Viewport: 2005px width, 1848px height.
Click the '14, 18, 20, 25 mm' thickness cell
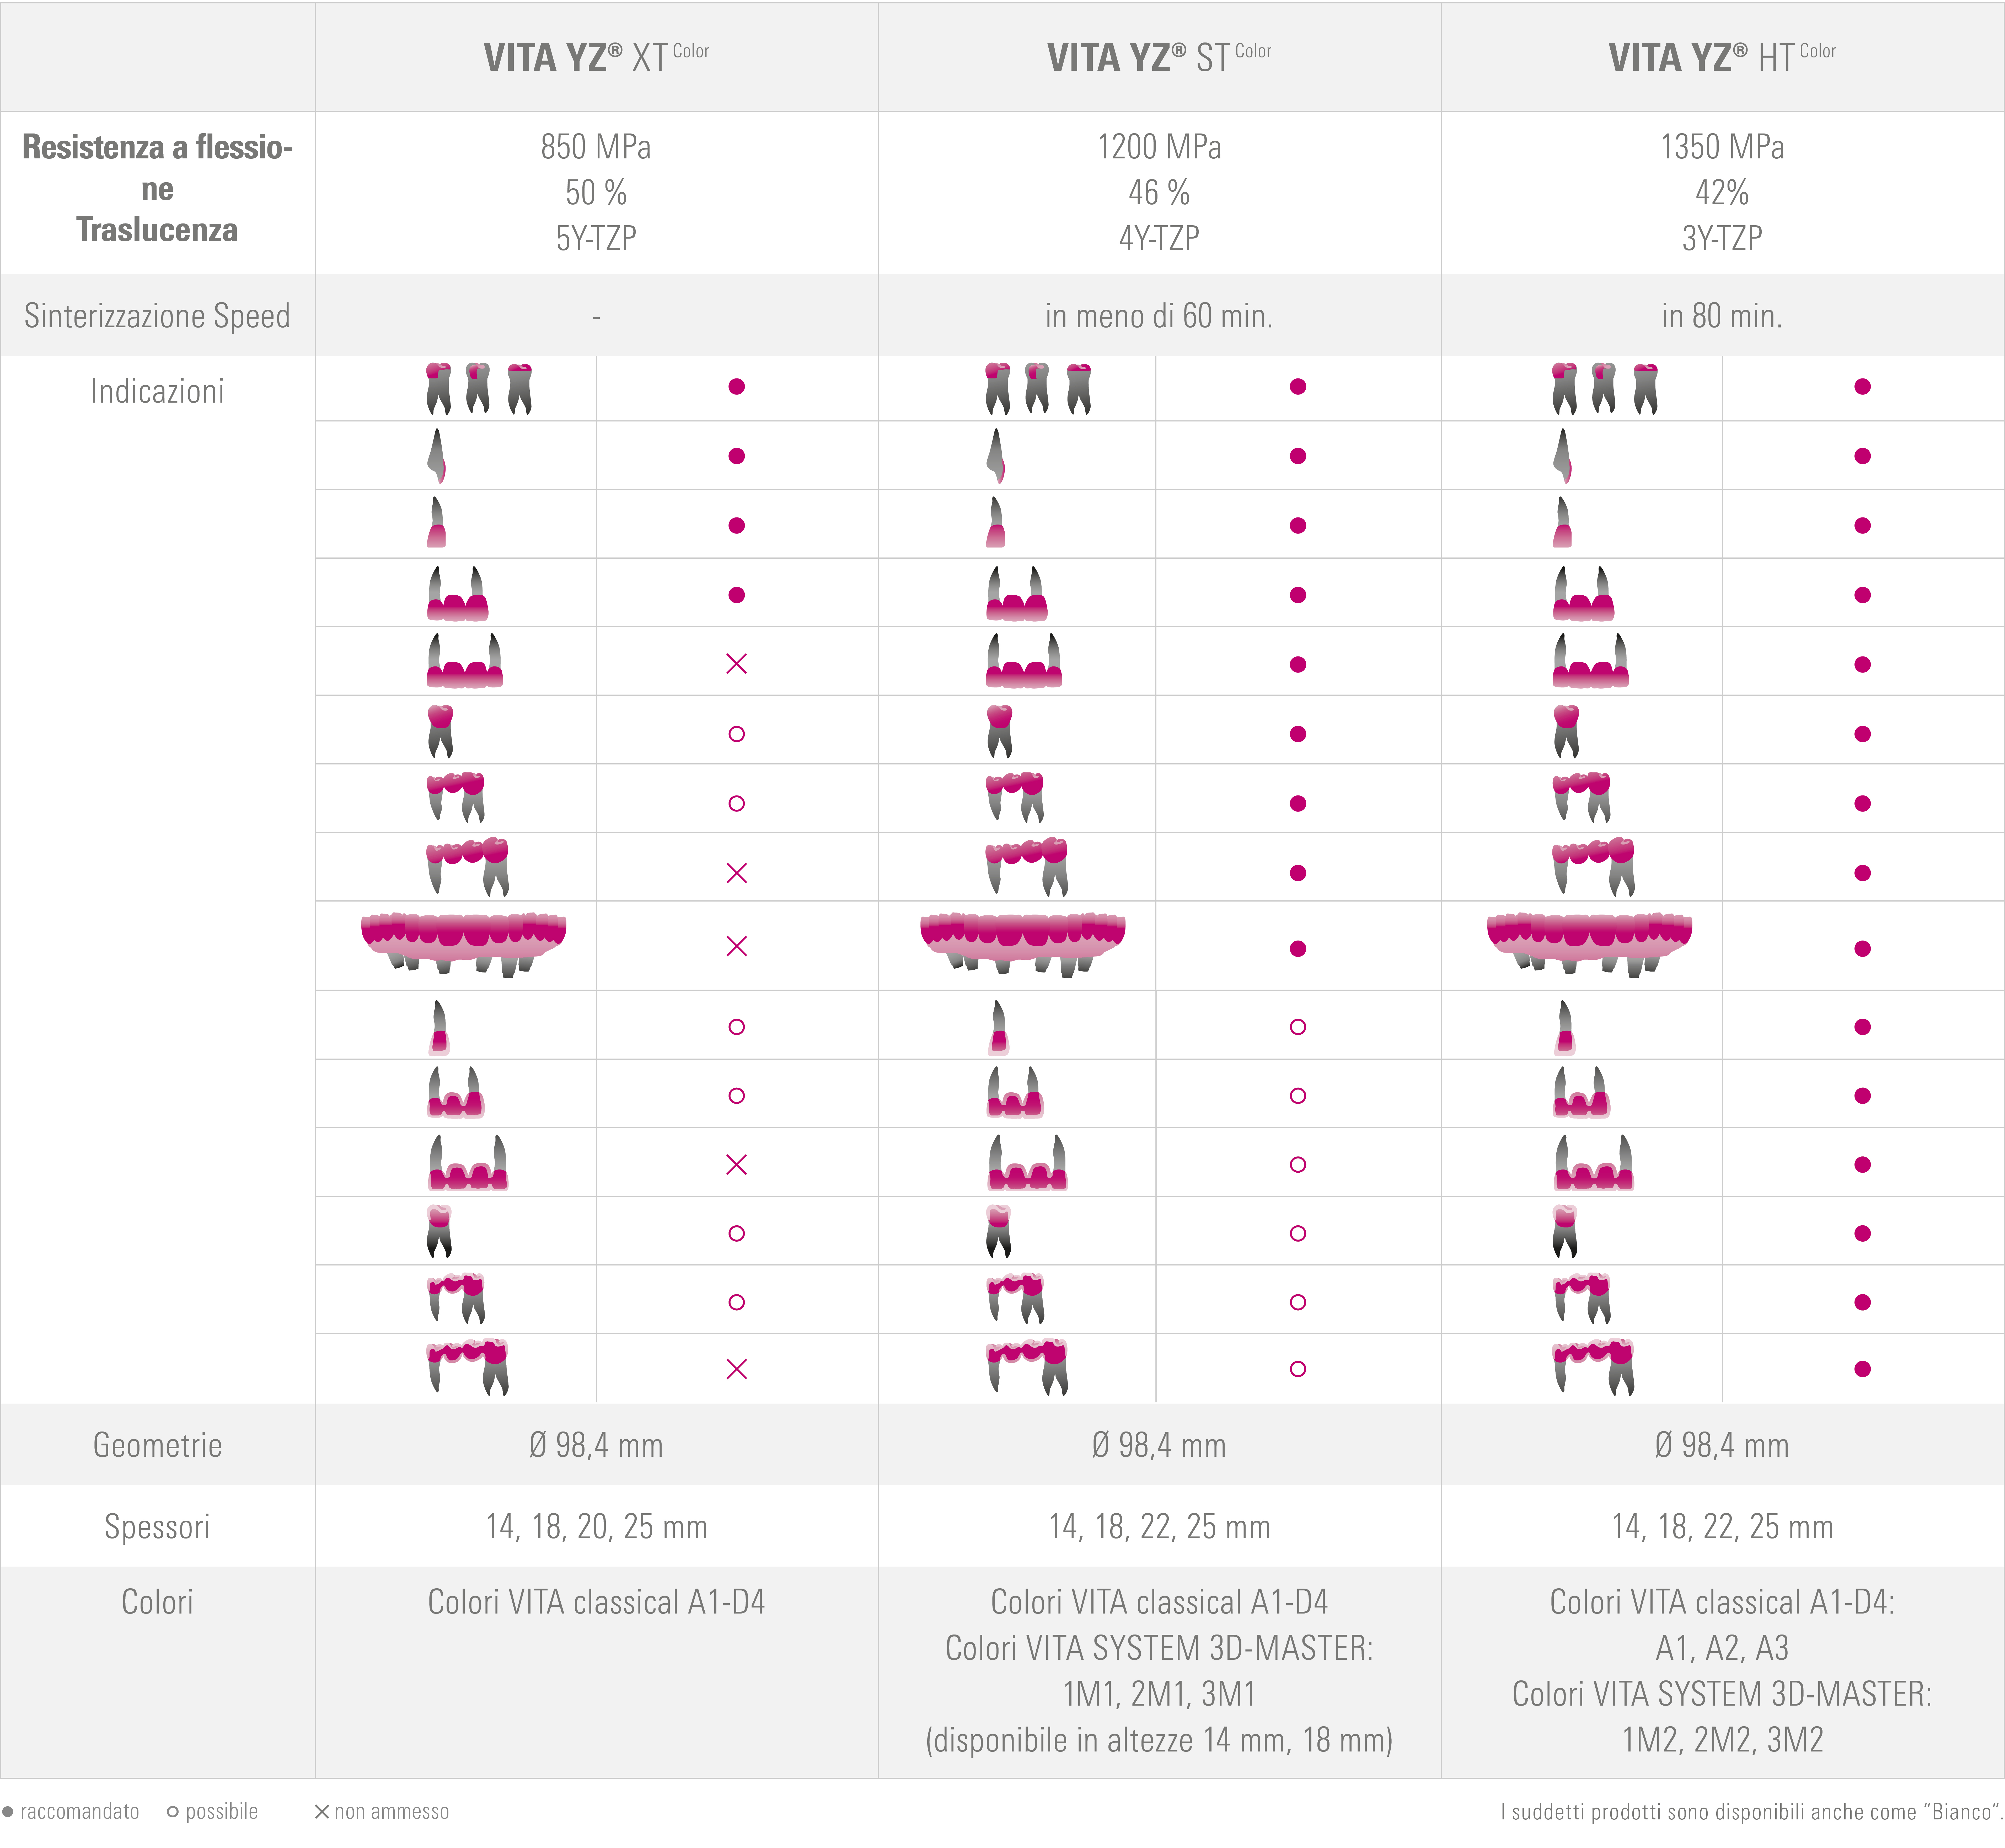[x=596, y=1526]
